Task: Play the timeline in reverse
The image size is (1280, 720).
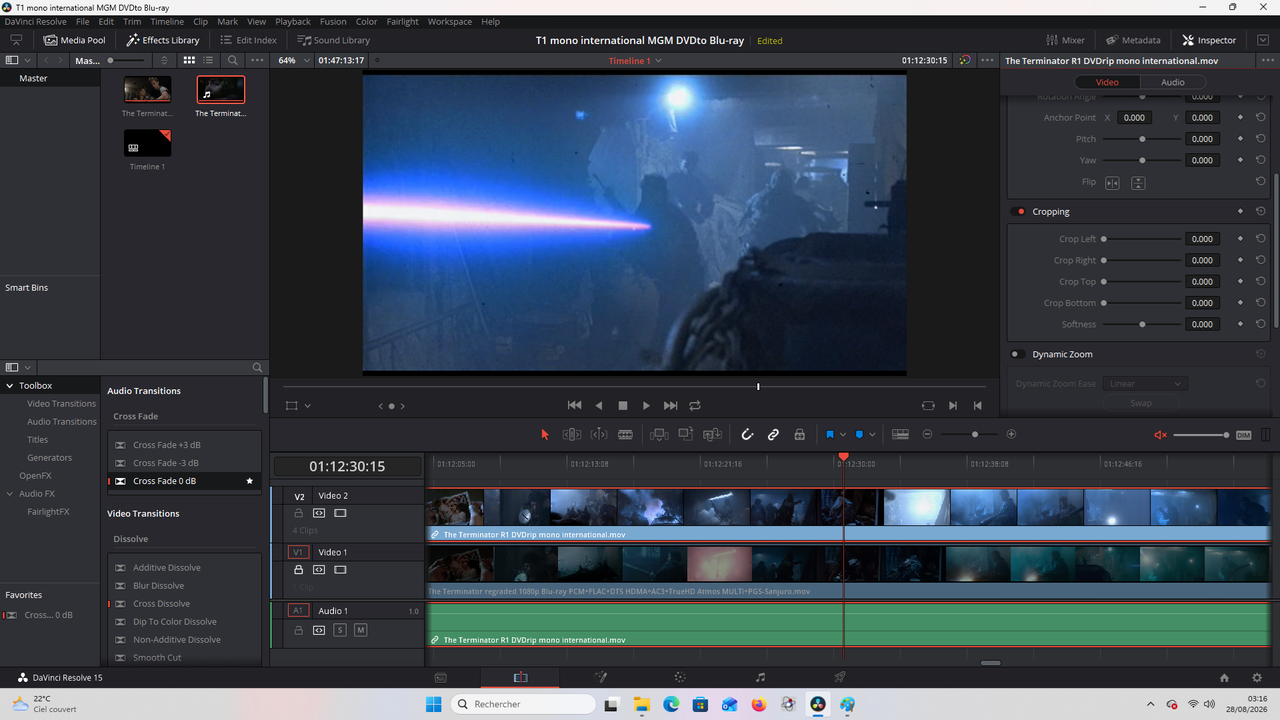Action: 599,406
